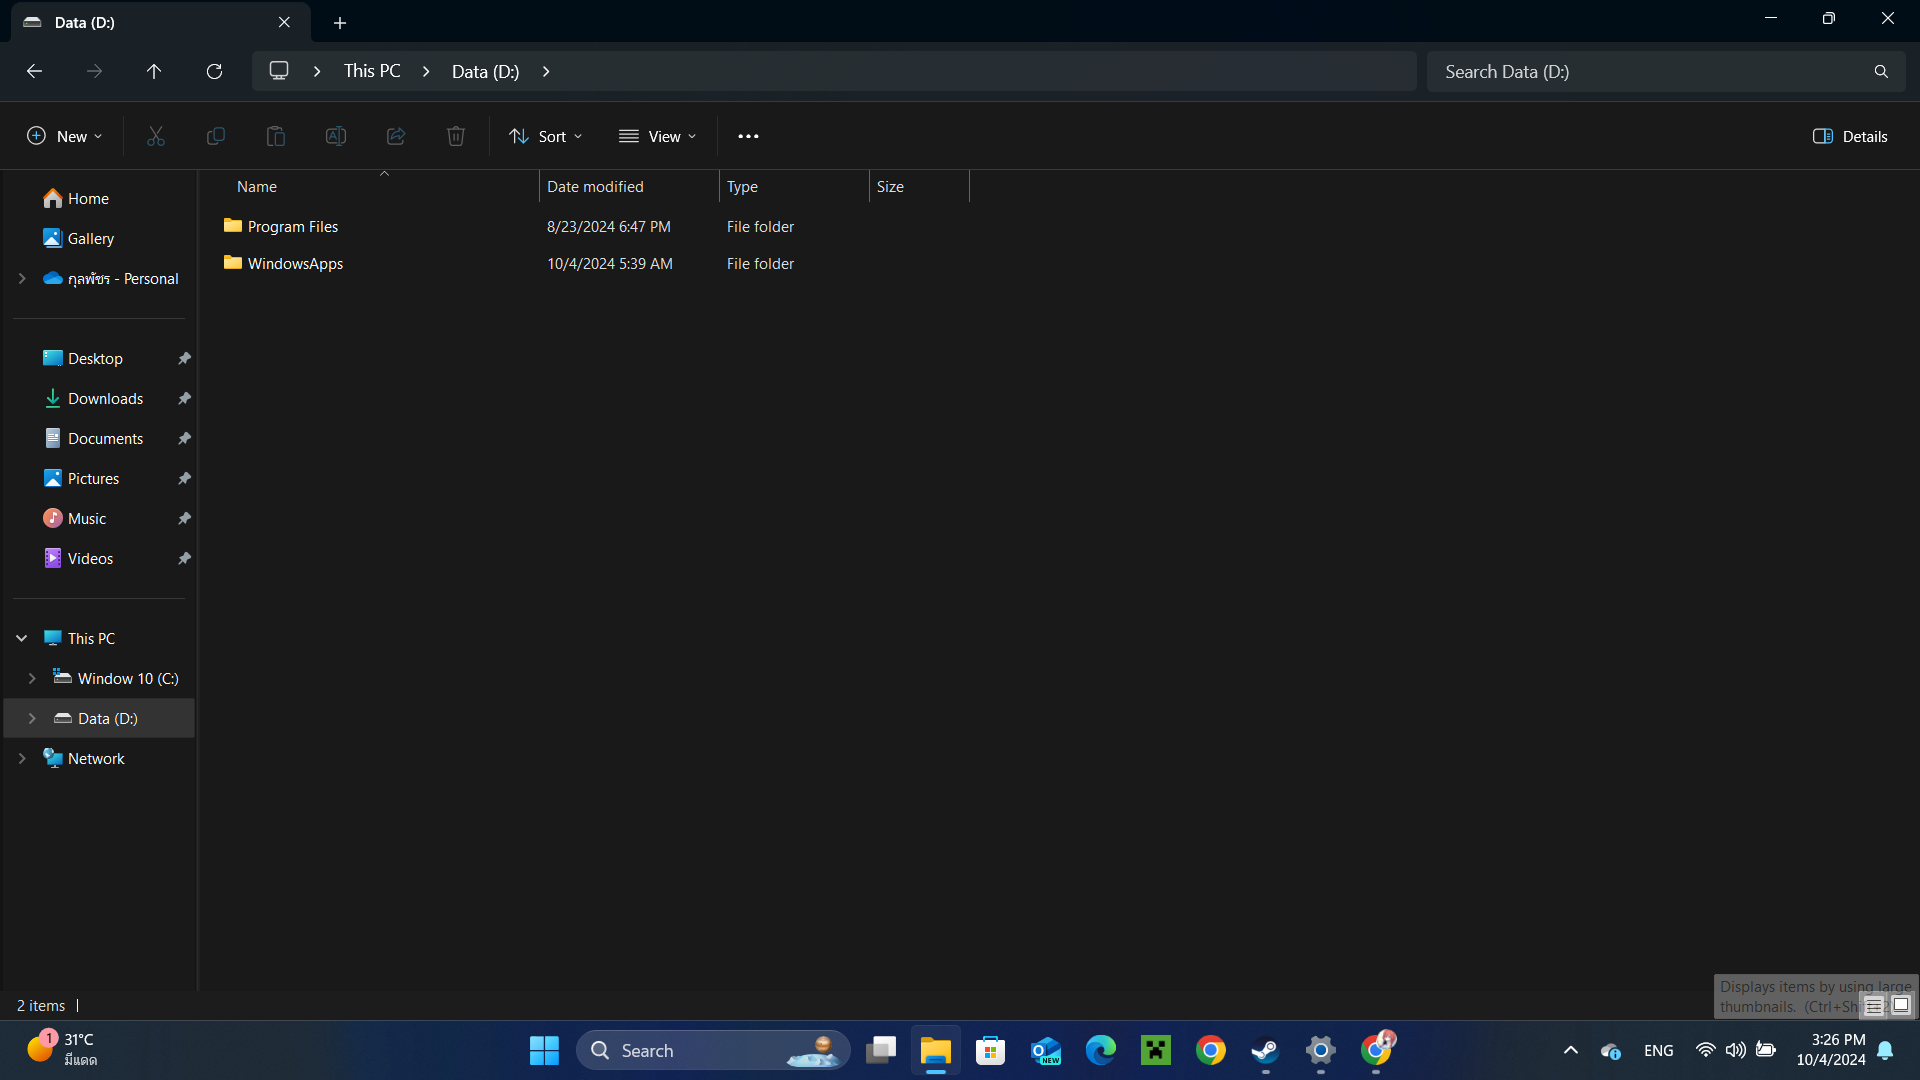The image size is (1920, 1080).
Task: Switch to the large thumbnails view in the status bar
Action: [x=1901, y=1005]
